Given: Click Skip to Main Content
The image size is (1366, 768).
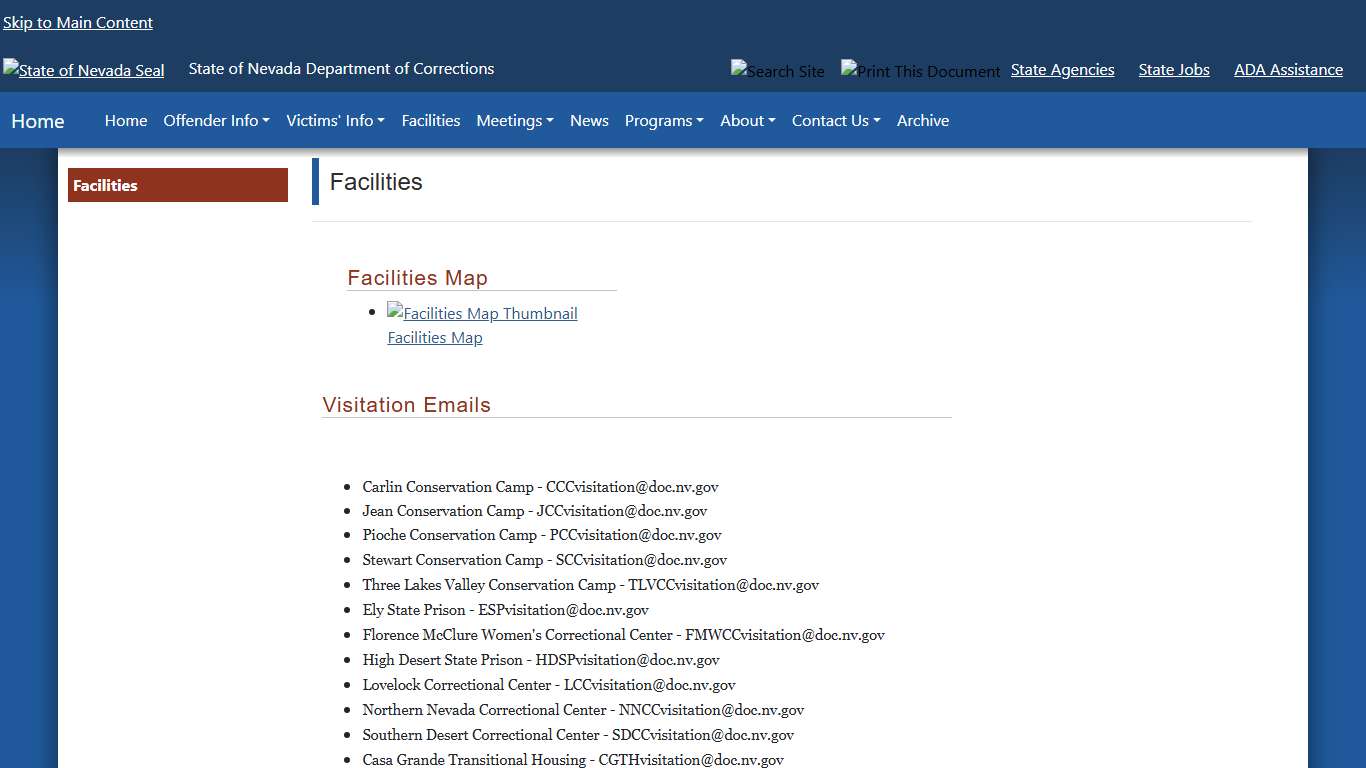Looking at the screenshot, I should pyautogui.click(x=78, y=22).
